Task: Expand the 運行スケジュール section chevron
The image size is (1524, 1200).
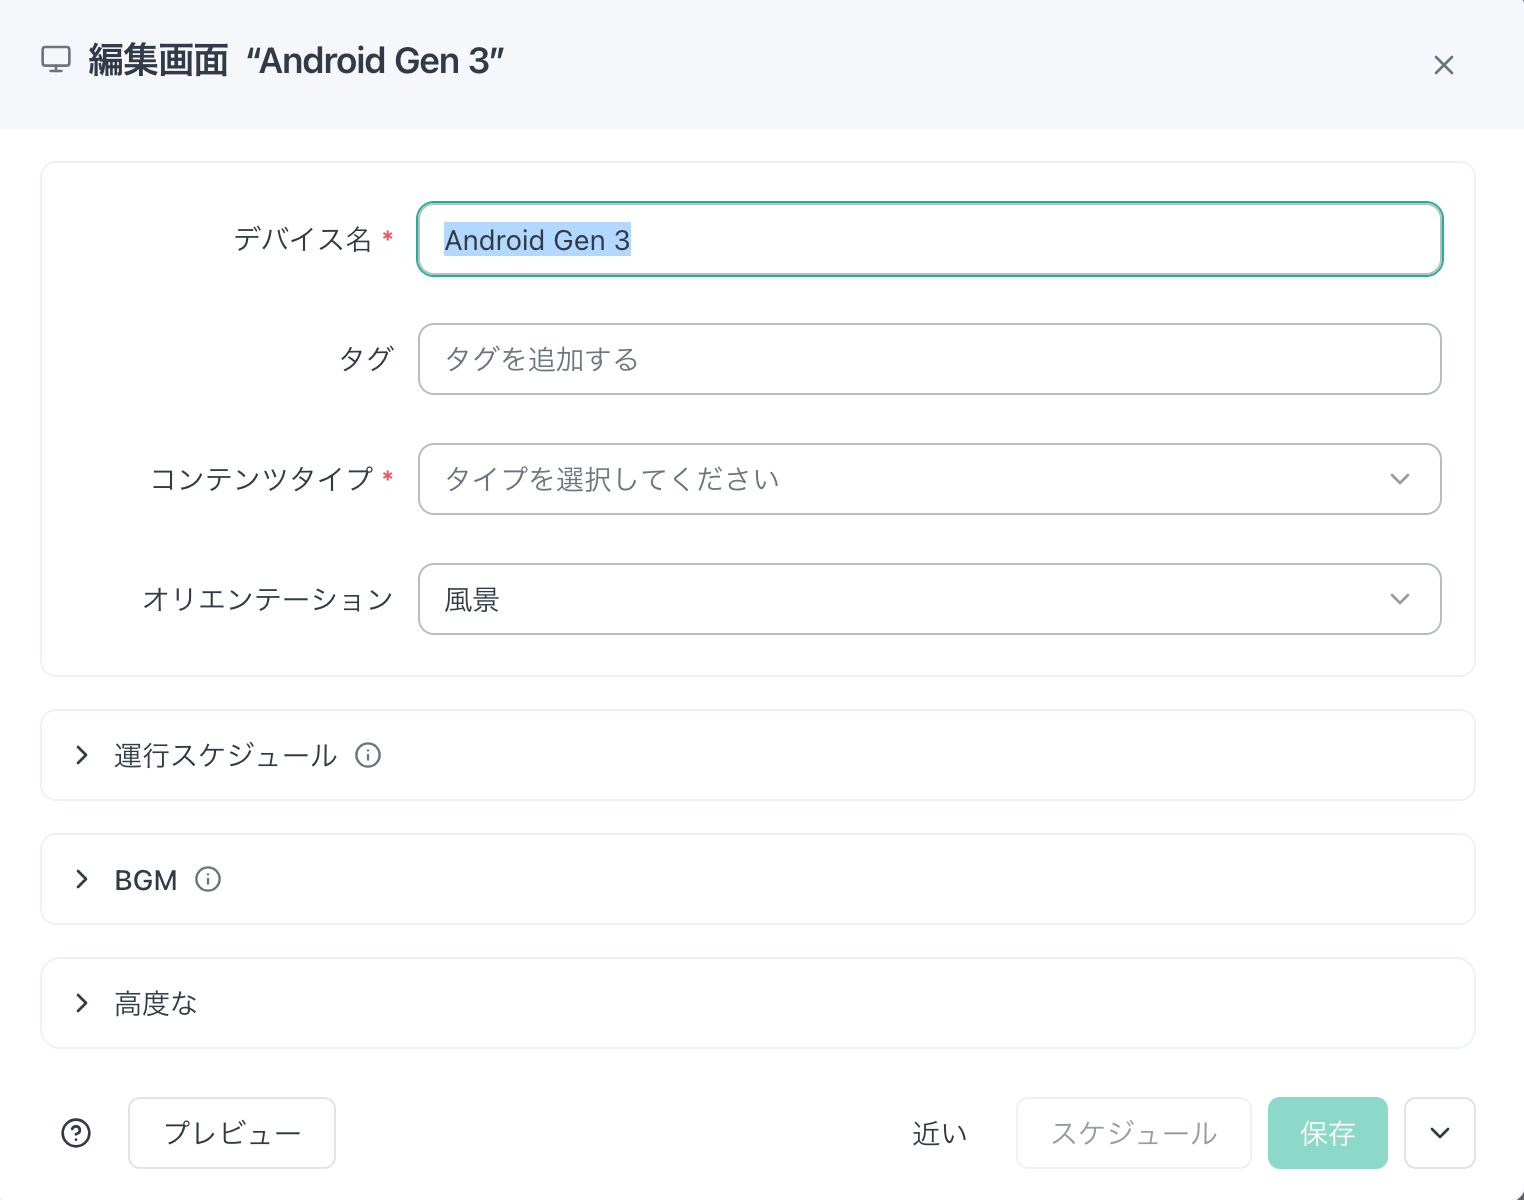Action: click(x=82, y=755)
